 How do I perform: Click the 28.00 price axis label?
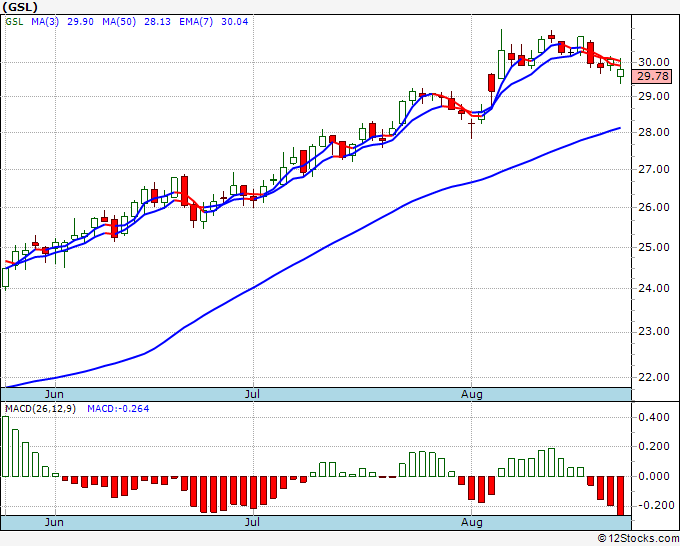click(654, 132)
